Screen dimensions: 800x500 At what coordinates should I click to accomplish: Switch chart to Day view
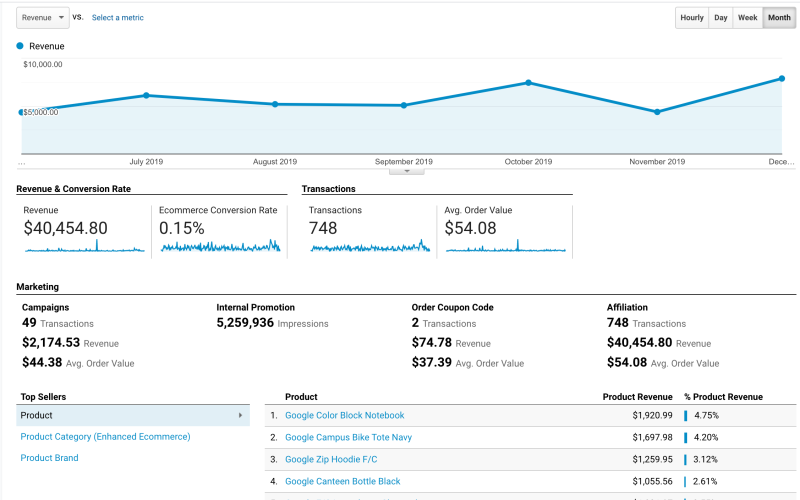[720, 18]
